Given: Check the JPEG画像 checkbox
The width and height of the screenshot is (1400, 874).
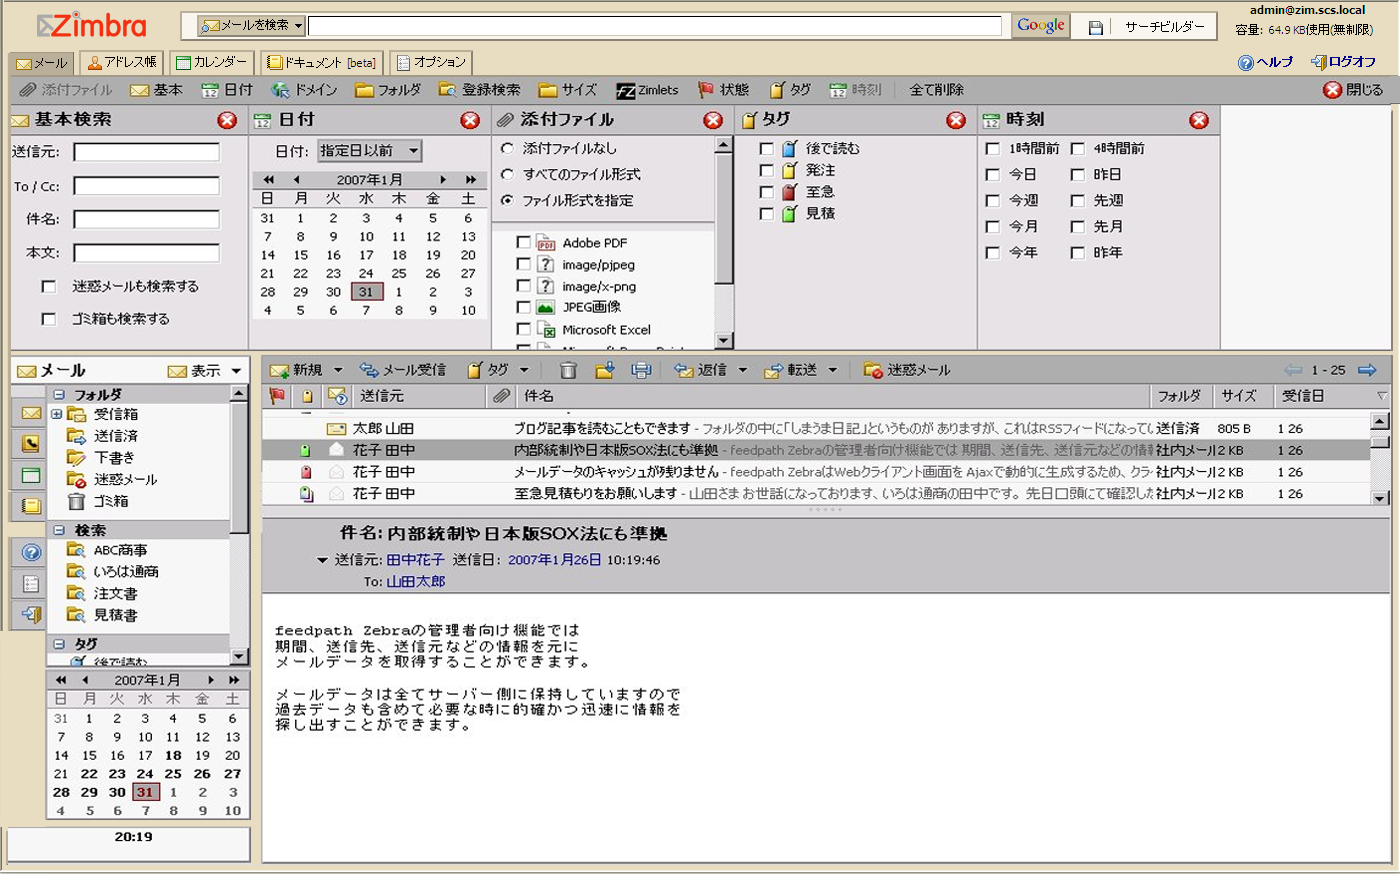Looking at the screenshot, I should click(523, 307).
